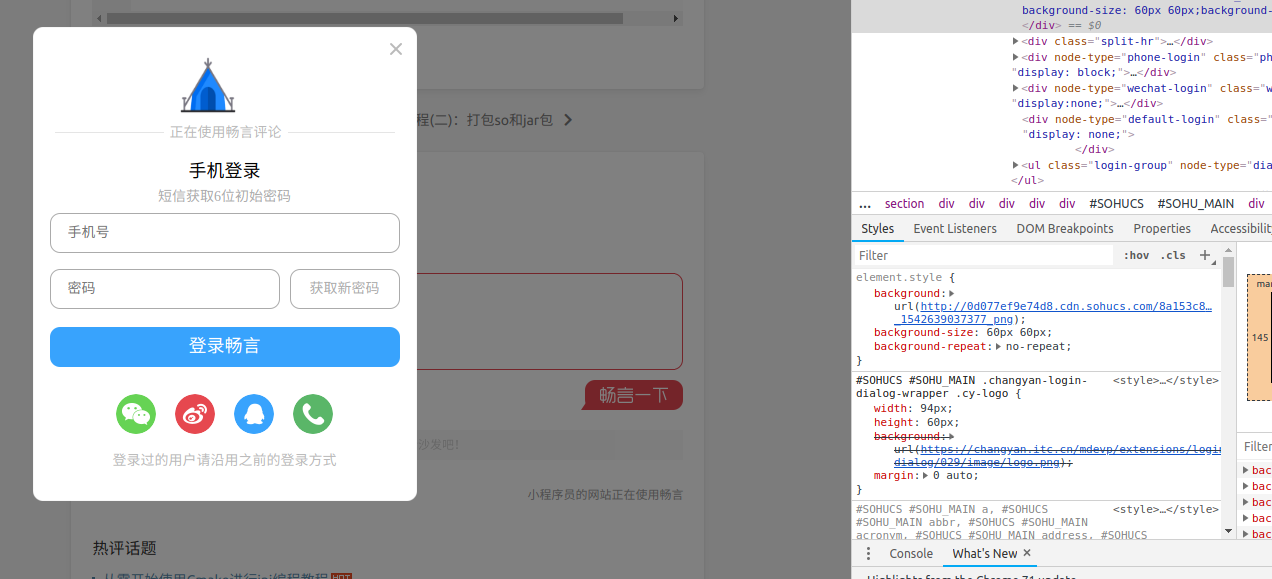Screen dimensions: 1272x579
Task: Expand the first computed bac property
Action: [1246, 471]
